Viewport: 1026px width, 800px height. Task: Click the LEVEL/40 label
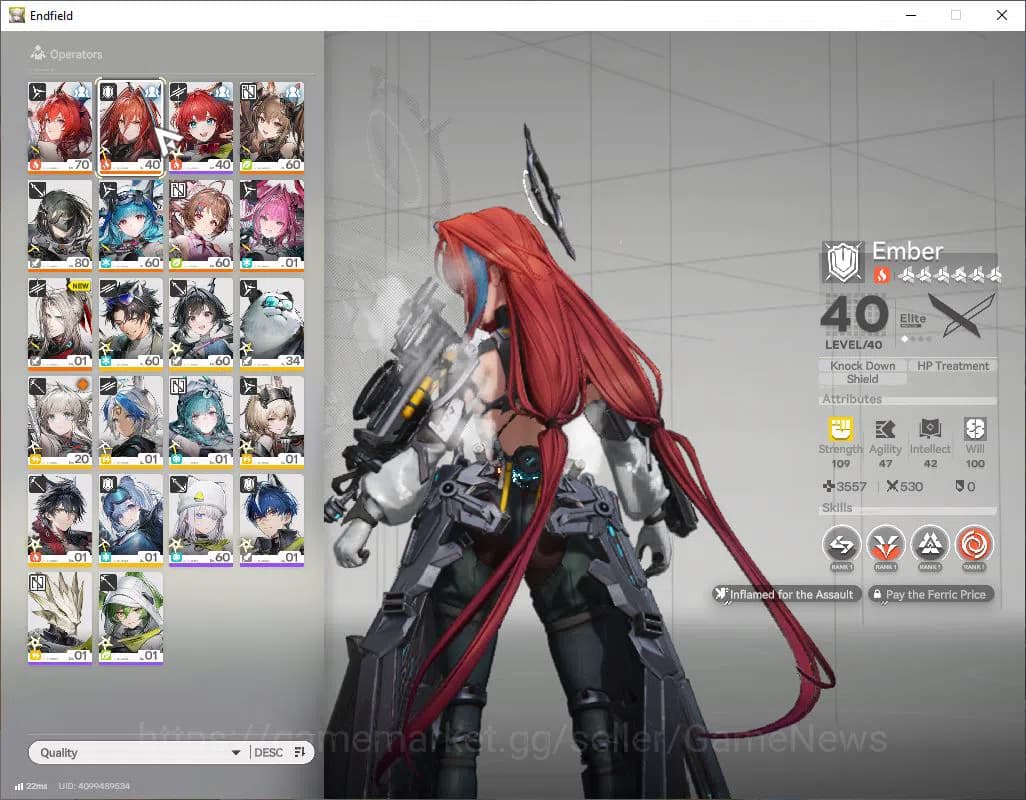(x=853, y=345)
